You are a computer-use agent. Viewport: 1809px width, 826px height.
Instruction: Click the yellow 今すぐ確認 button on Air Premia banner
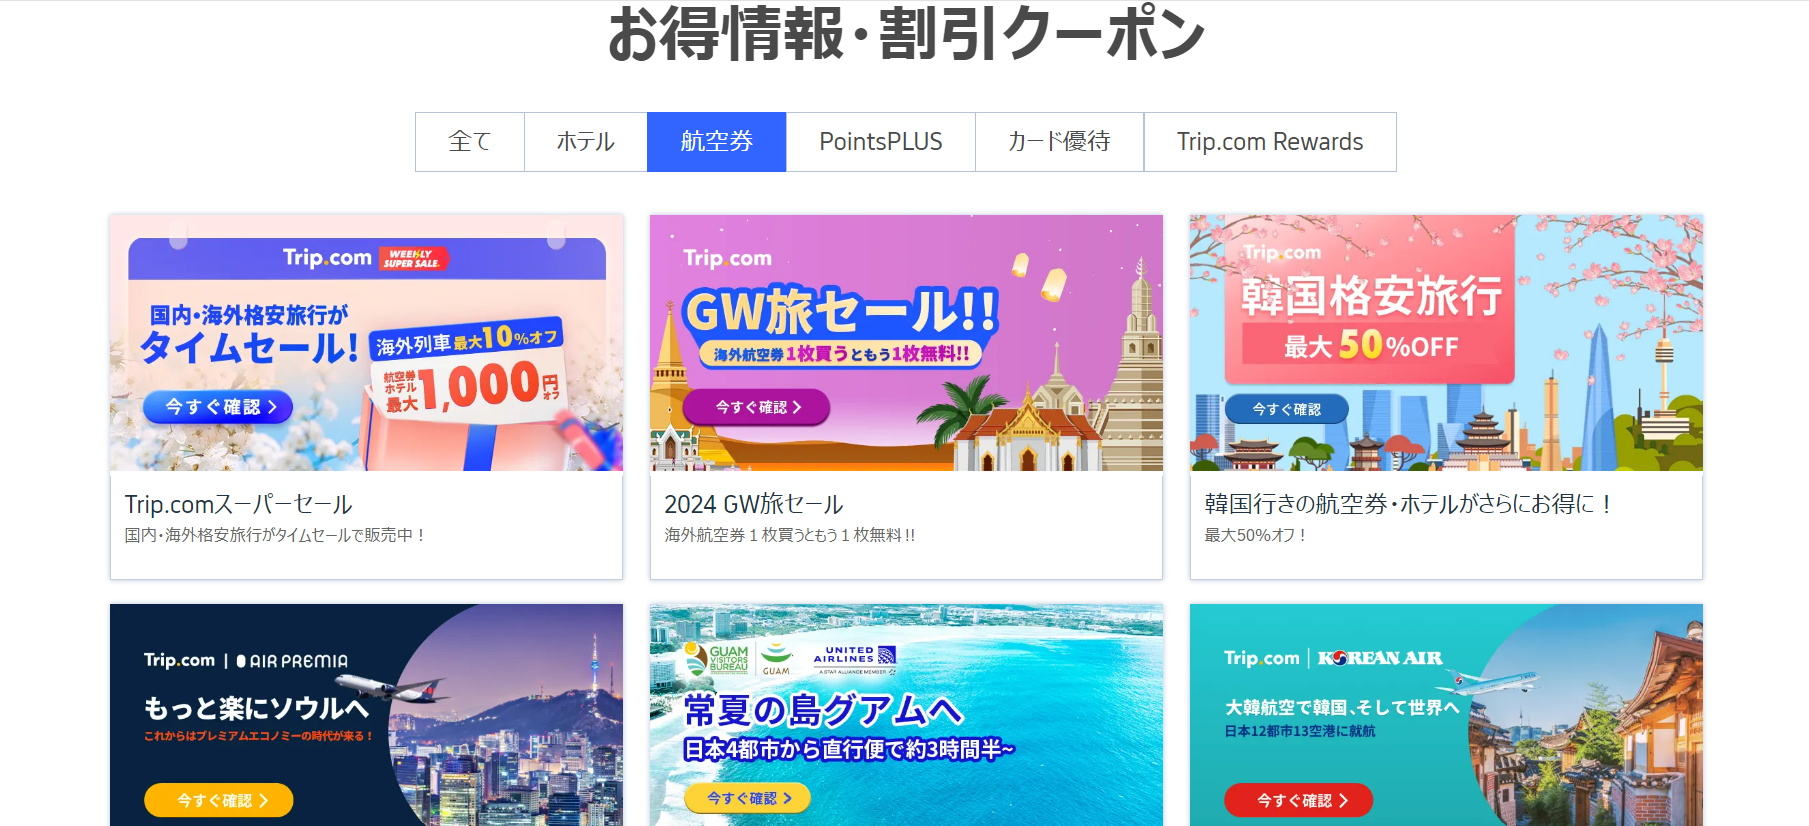pyautogui.click(x=219, y=800)
